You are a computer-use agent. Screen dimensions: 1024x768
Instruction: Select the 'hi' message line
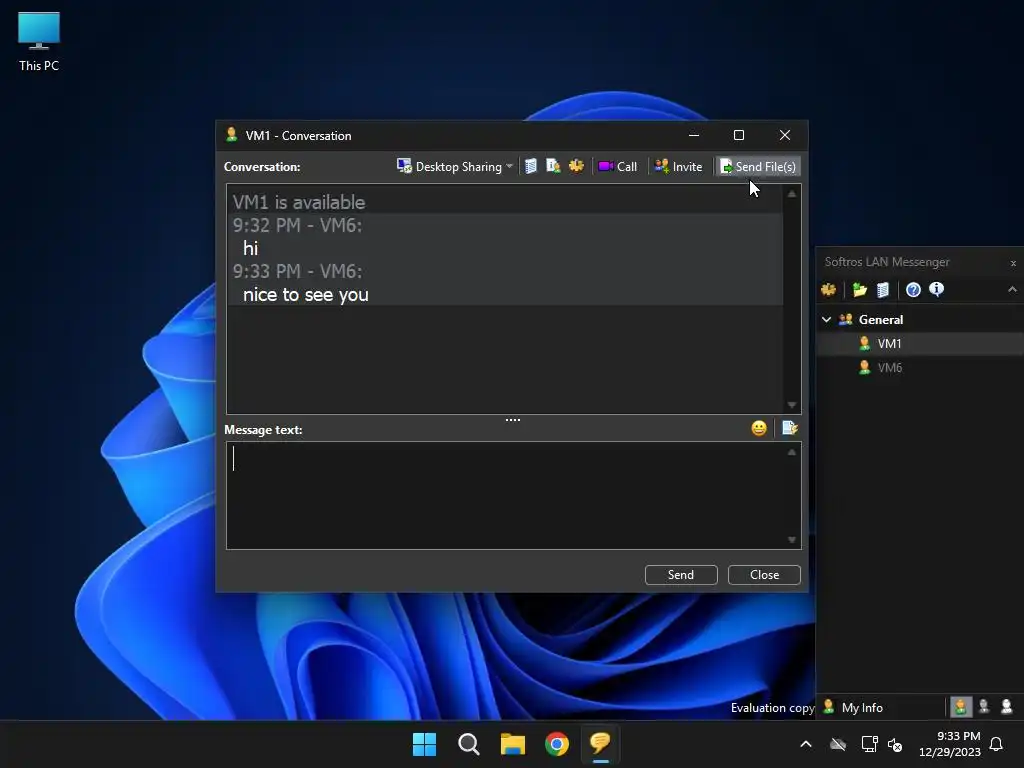[x=251, y=248]
